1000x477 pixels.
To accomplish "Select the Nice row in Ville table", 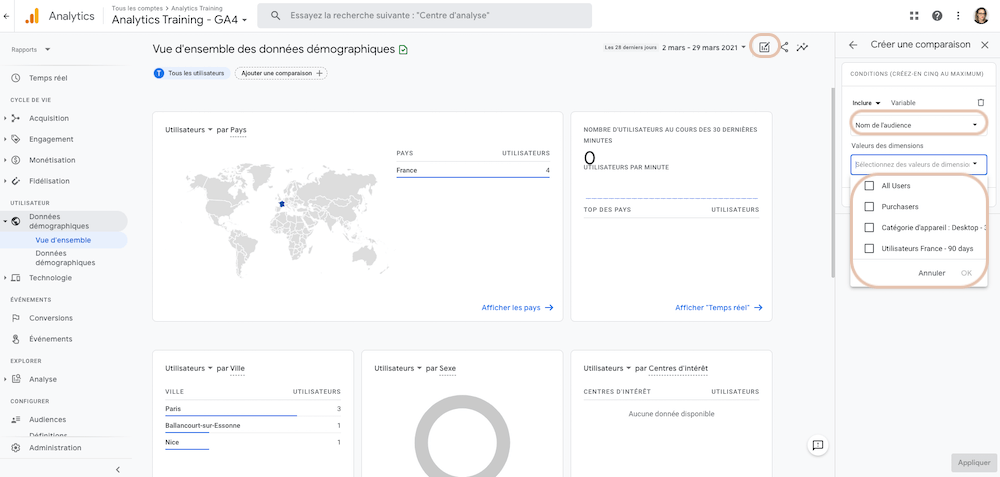I will 253,443.
